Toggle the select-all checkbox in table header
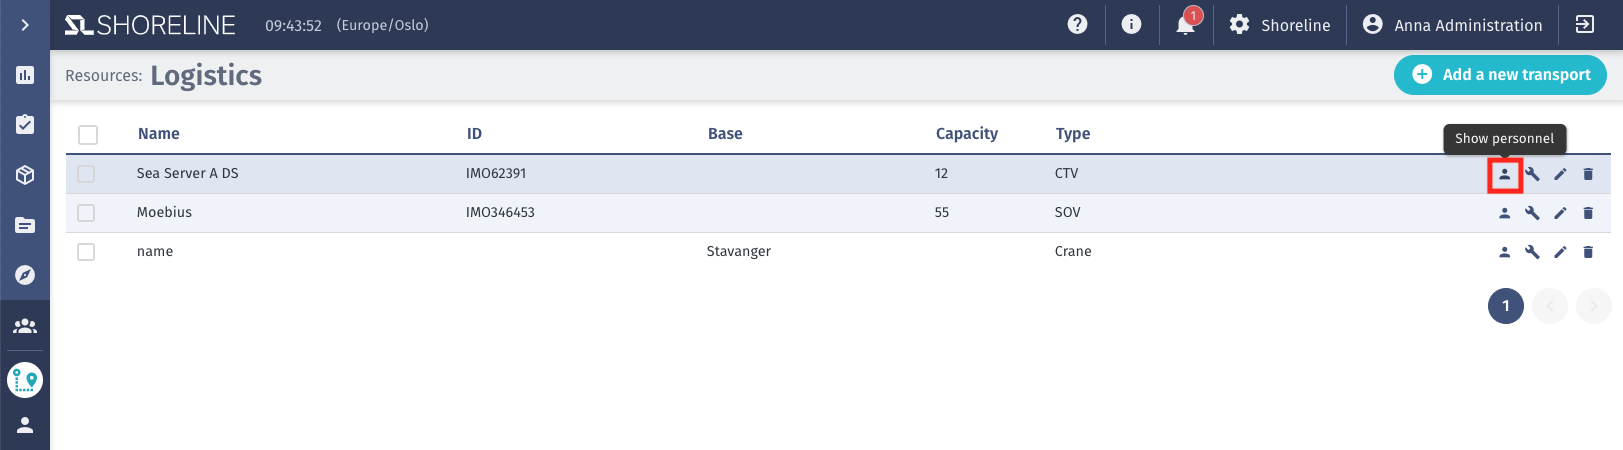The width and height of the screenshot is (1623, 450). pyautogui.click(x=88, y=135)
